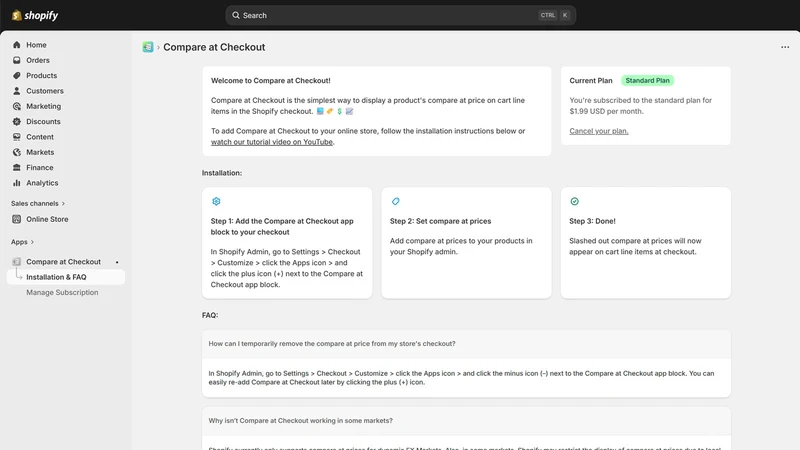Click the Compare at Checkout page title

click(x=214, y=47)
